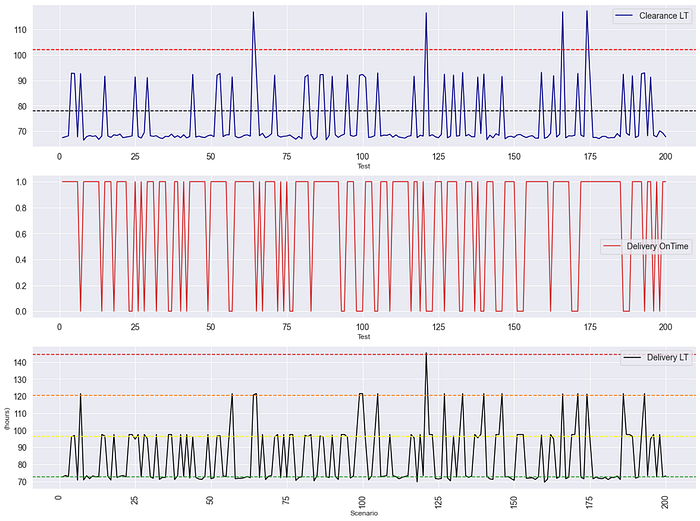Click the highest peak in the Delivery LT chart
Screen dimensions: 700x521
coord(426,354)
